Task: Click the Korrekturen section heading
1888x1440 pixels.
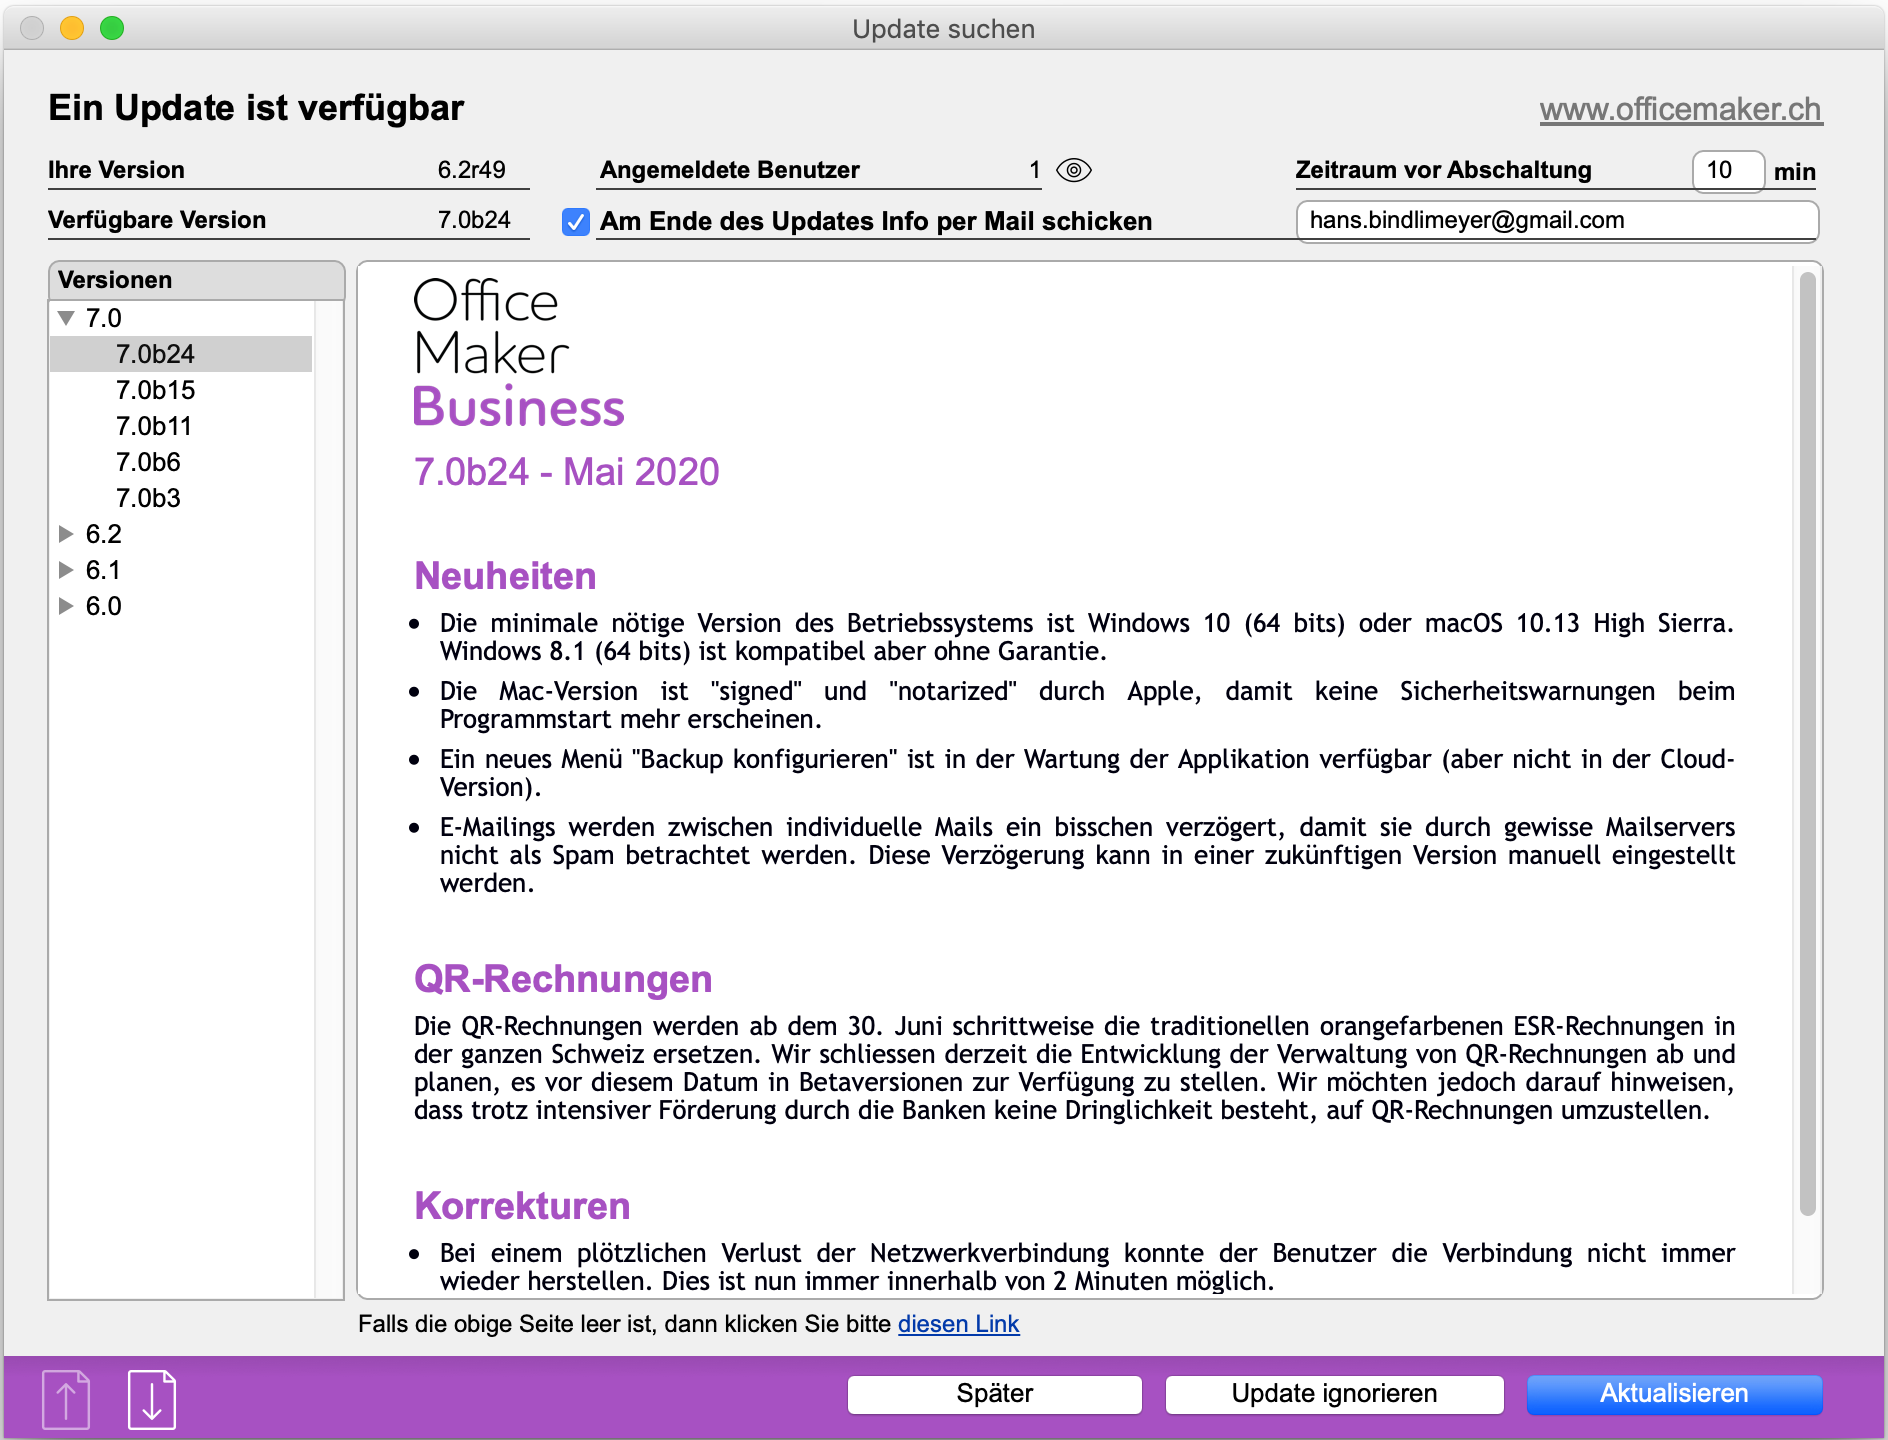Action: (x=522, y=1206)
